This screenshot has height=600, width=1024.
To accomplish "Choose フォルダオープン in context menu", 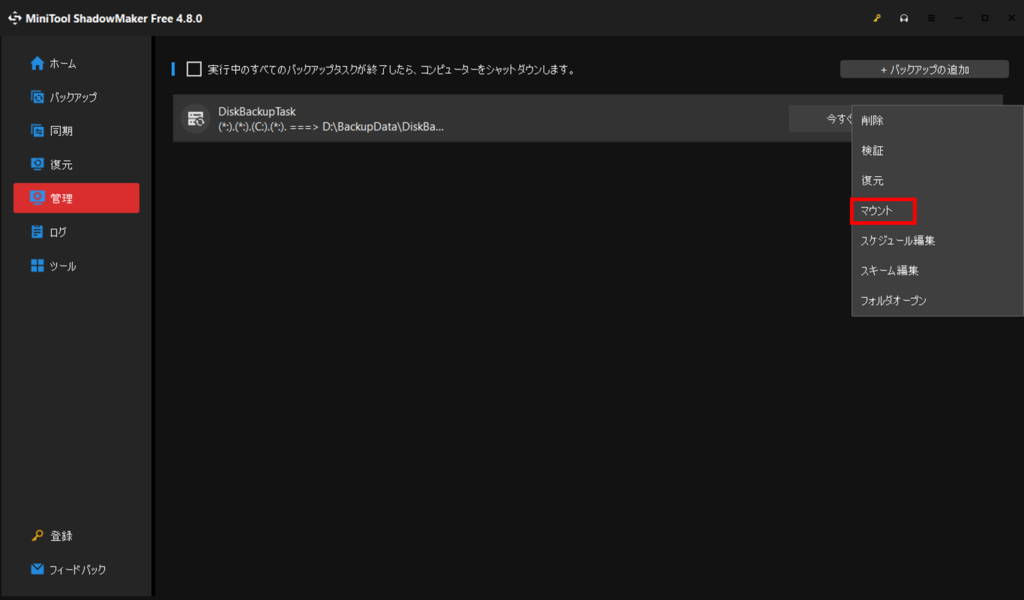I will click(893, 300).
